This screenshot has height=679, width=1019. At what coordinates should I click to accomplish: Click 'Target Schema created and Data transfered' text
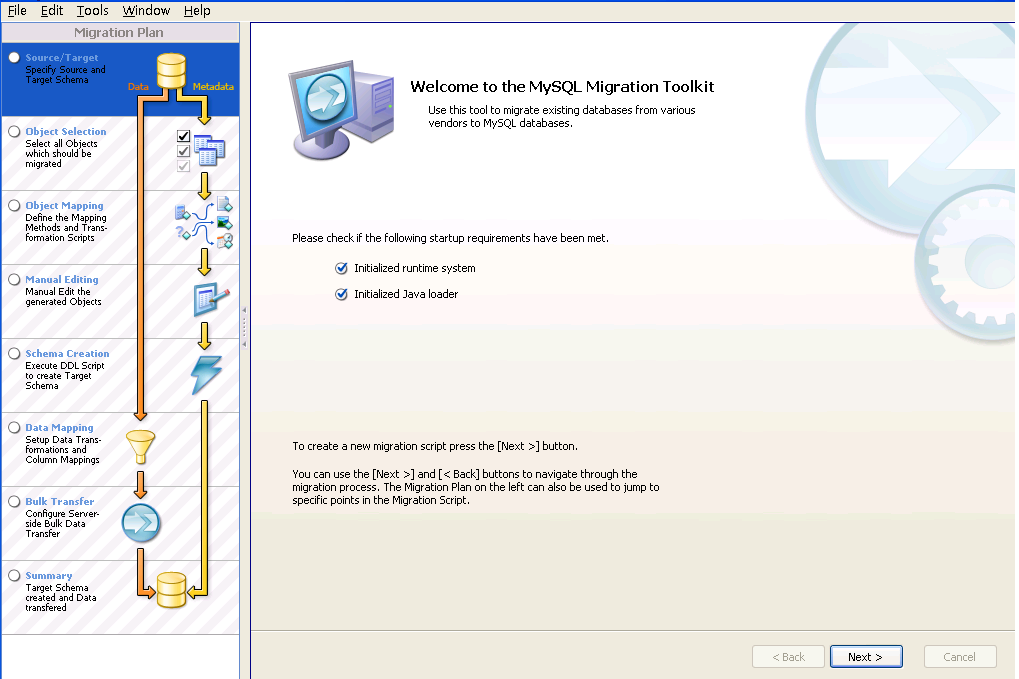[60, 598]
